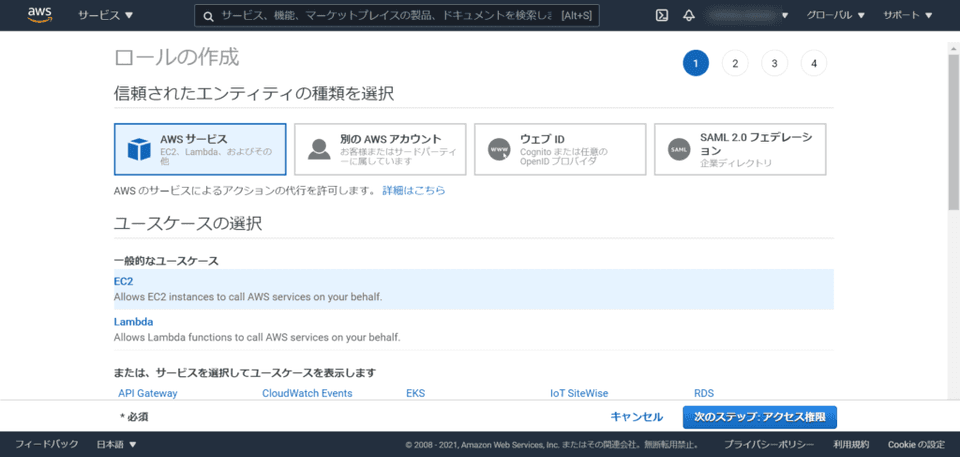Viewport: 960px width, 457px height.
Task: Click the AWS logo in header
Action: click(40, 15)
